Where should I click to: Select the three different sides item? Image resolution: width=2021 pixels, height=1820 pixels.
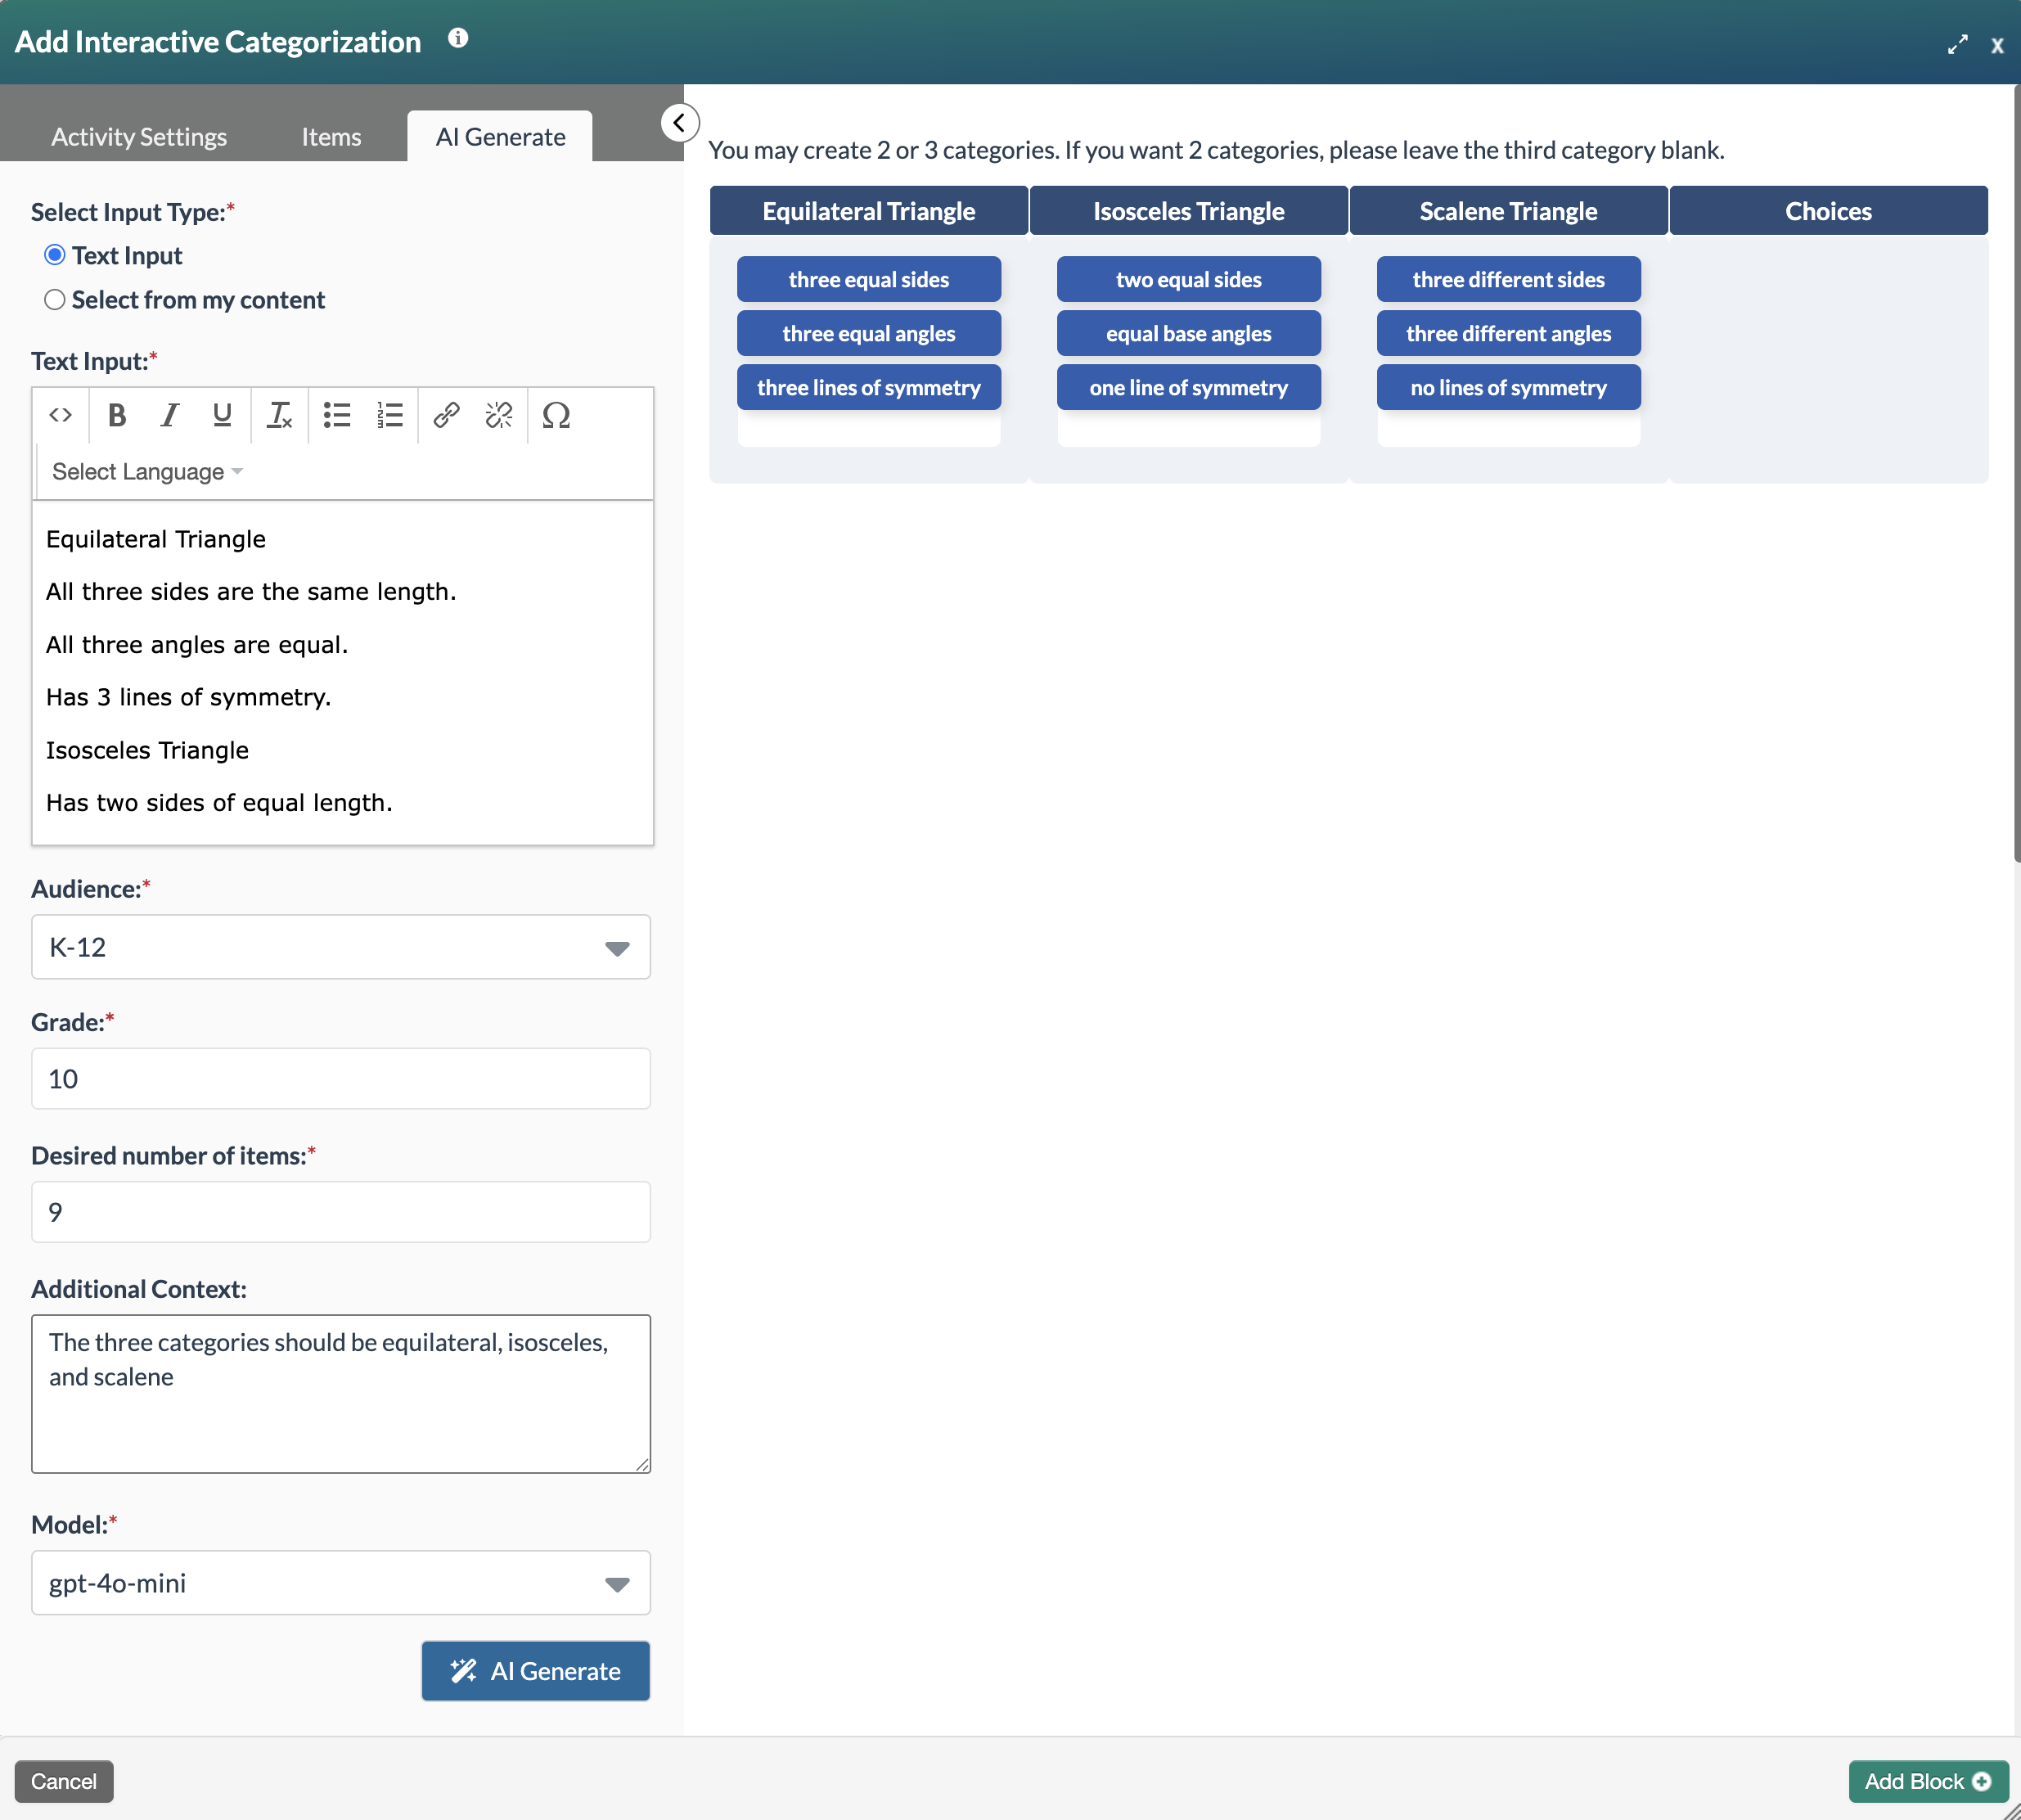click(1509, 279)
